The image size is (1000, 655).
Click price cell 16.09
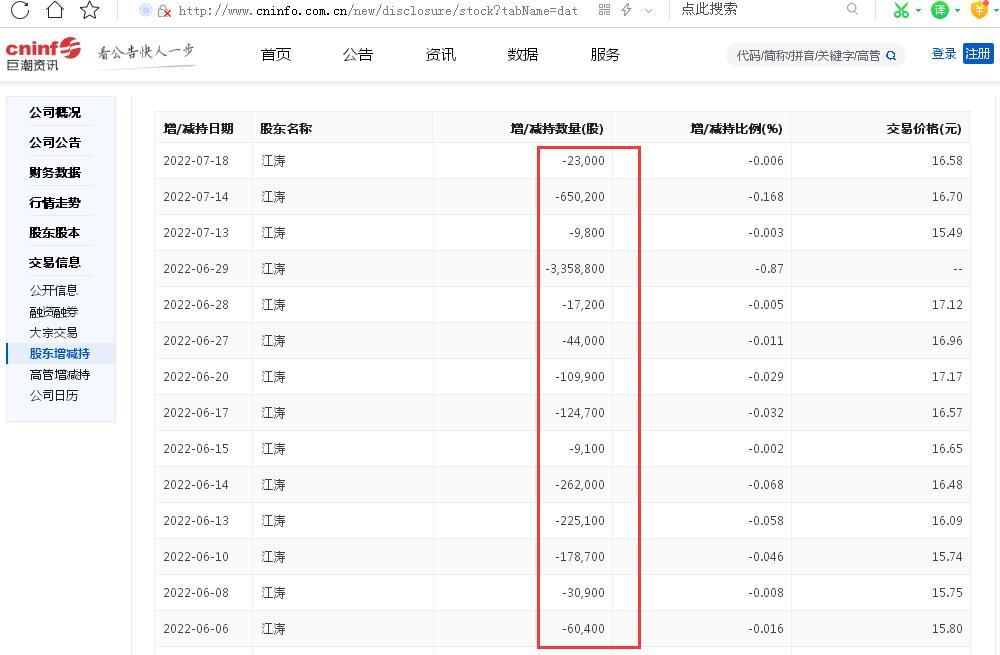pos(947,520)
